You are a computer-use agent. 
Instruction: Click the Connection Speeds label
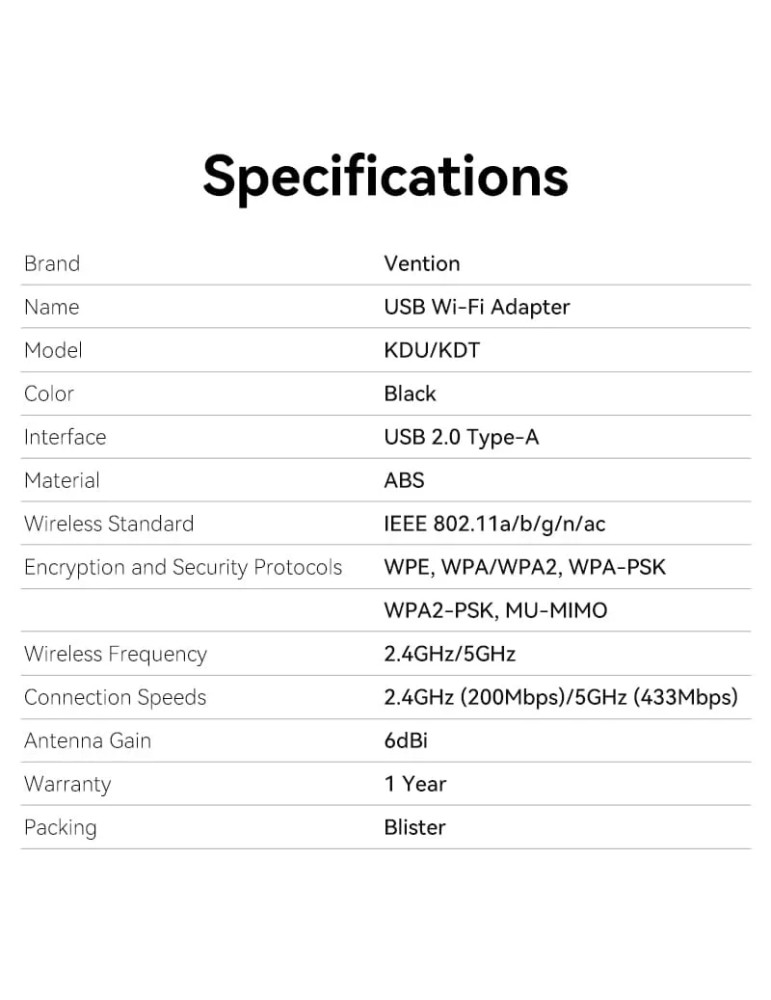[x=115, y=698]
